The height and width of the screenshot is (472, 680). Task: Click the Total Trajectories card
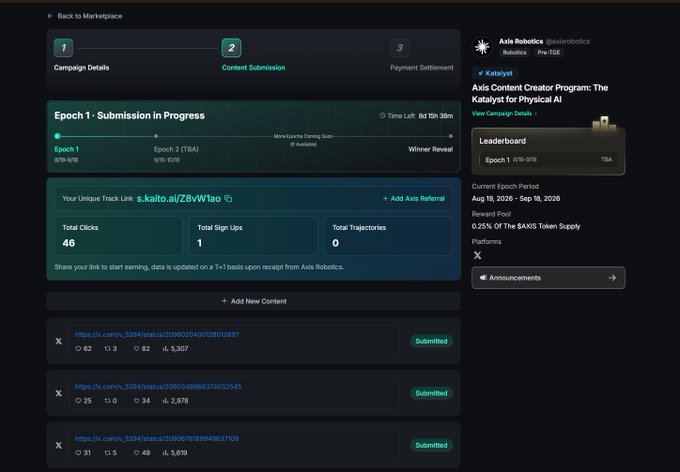(x=388, y=236)
